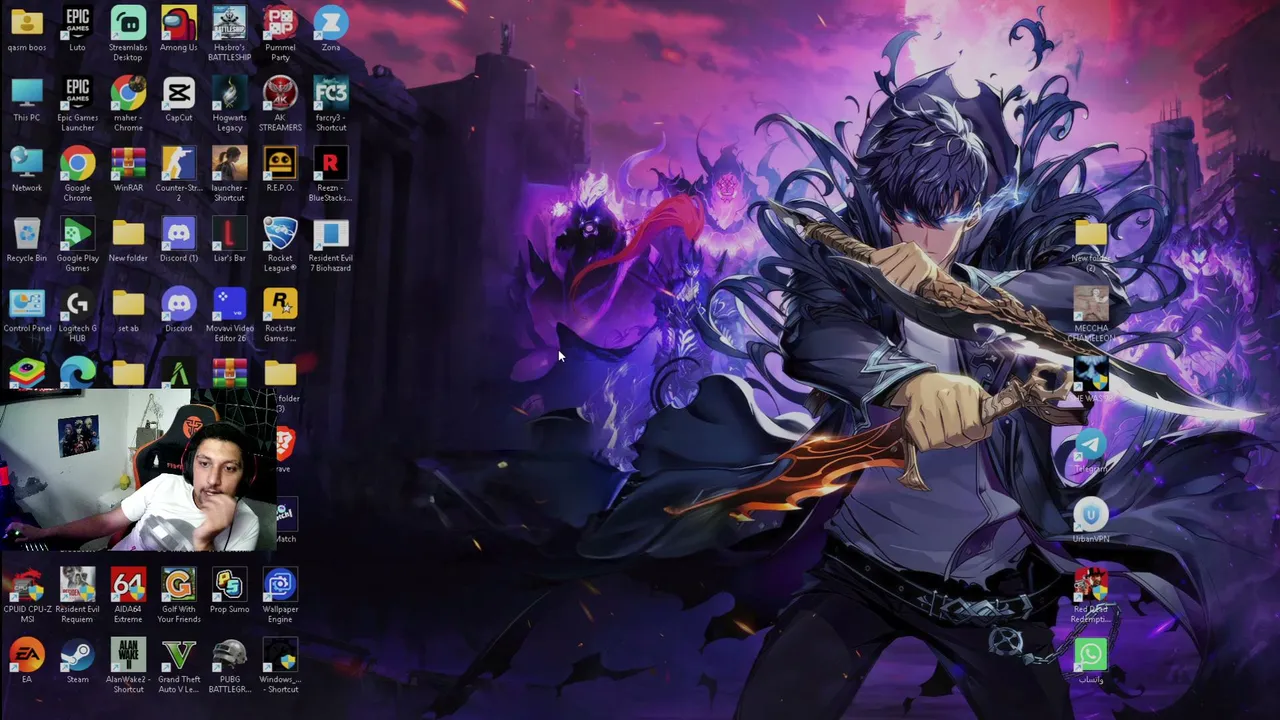The image size is (1280, 720).
Task: Launch Golf With Your Friends
Action: tap(179, 596)
